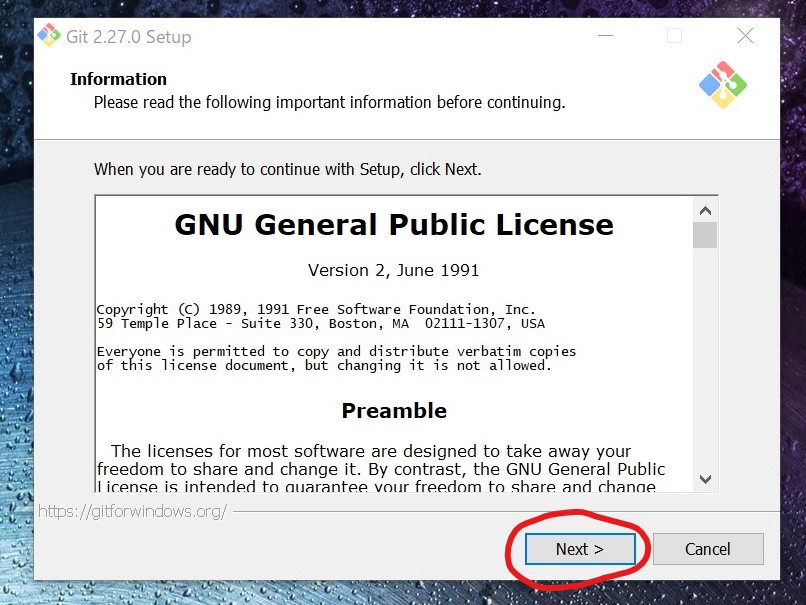Click the Information header text
The width and height of the screenshot is (806, 605).
(118, 79)
